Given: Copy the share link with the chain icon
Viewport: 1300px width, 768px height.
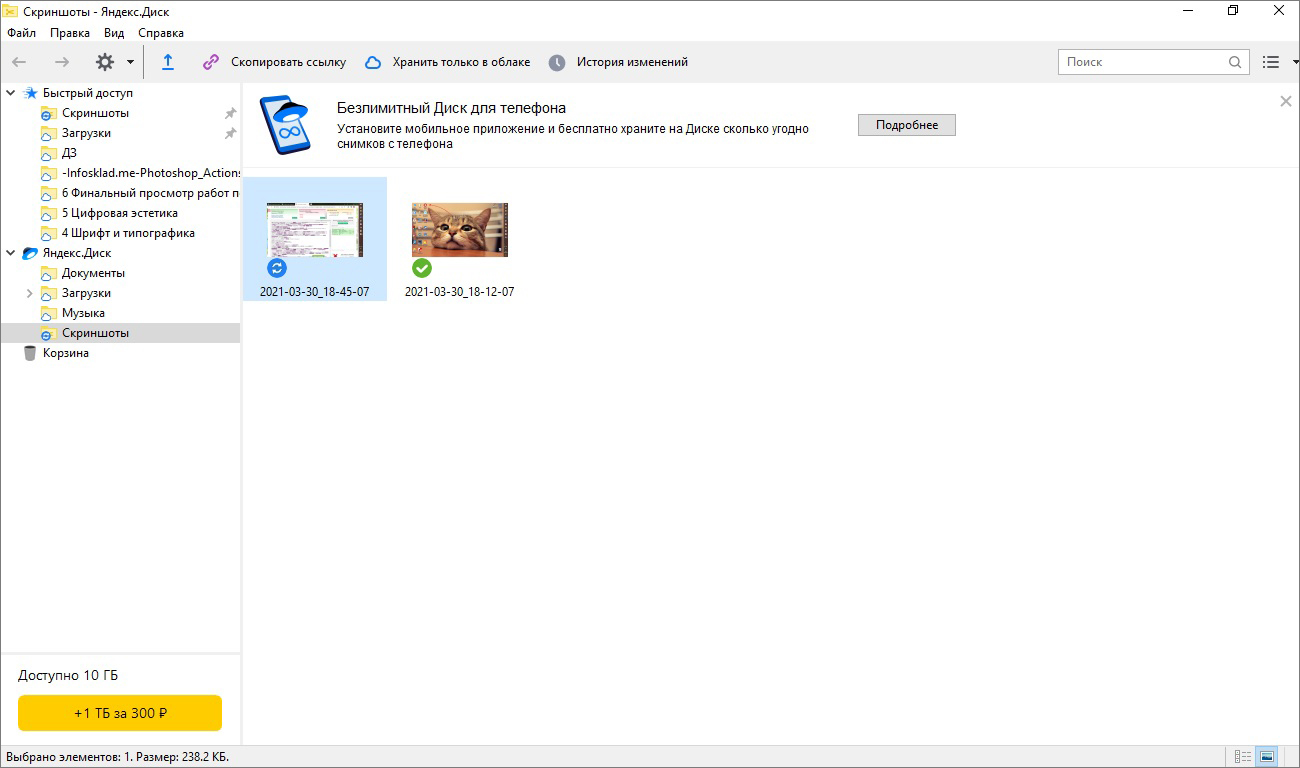Looking at the screenshot, I should 211,62.
